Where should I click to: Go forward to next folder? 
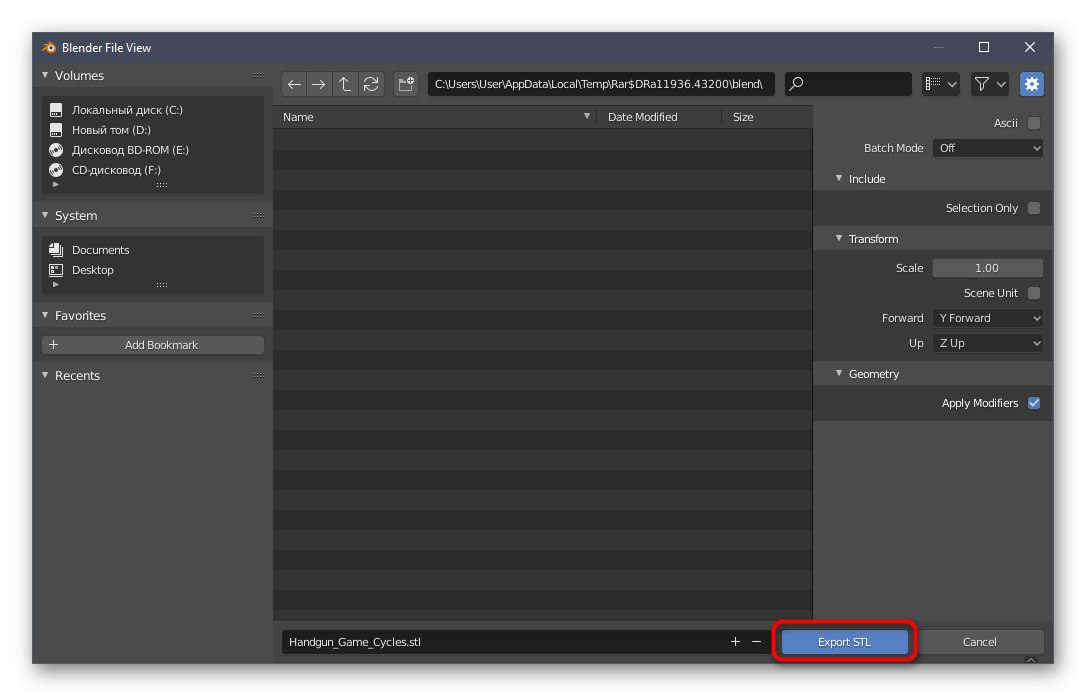(x=319, y=84)
